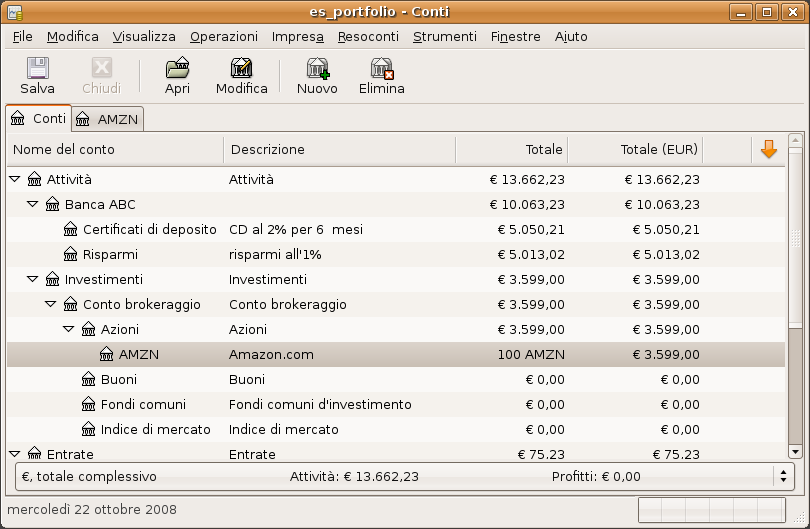The width and height of the screenshot is (810, 529).
Task: Click the bank icon beside Azioni account
Action: (x=89, y=329)
